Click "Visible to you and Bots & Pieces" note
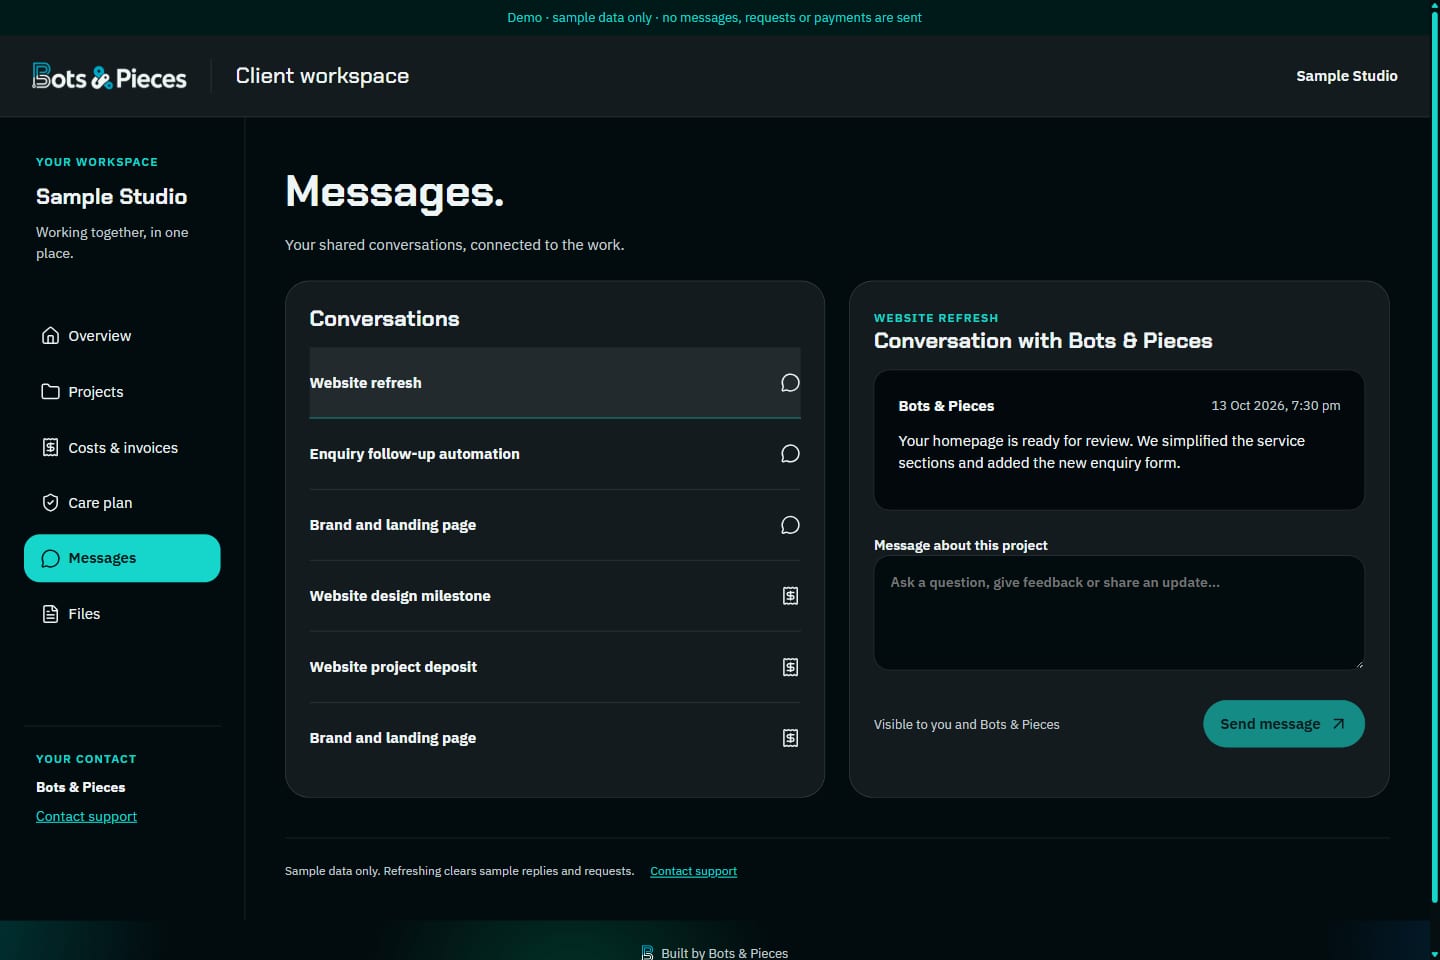The image size is (1440, 960). pyautogui.click(x=966, y=725)
